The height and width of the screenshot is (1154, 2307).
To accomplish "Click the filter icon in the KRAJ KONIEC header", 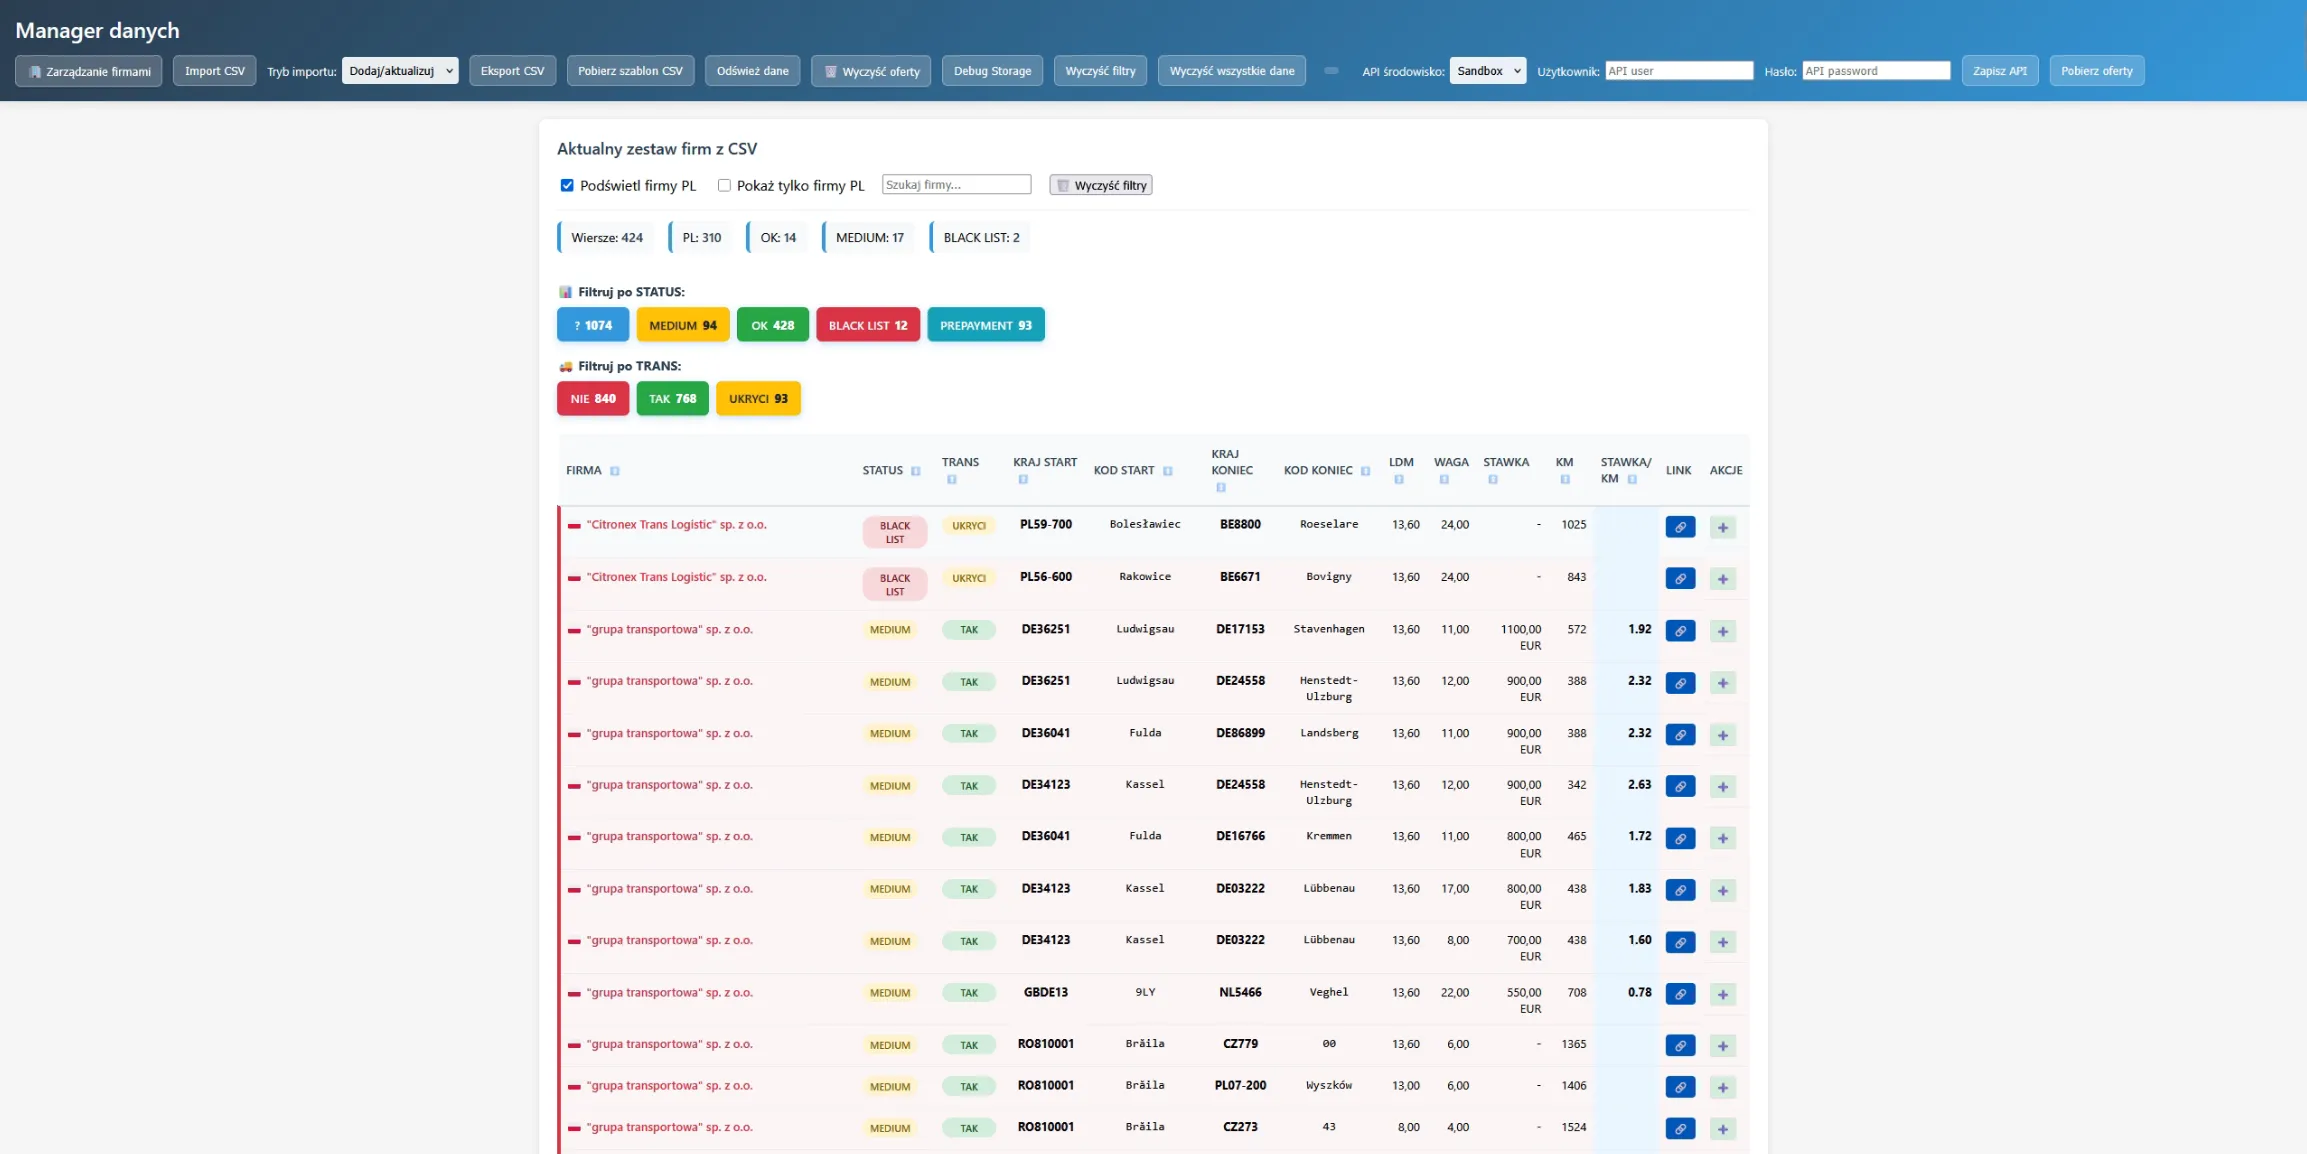I will click(1220, 486).
